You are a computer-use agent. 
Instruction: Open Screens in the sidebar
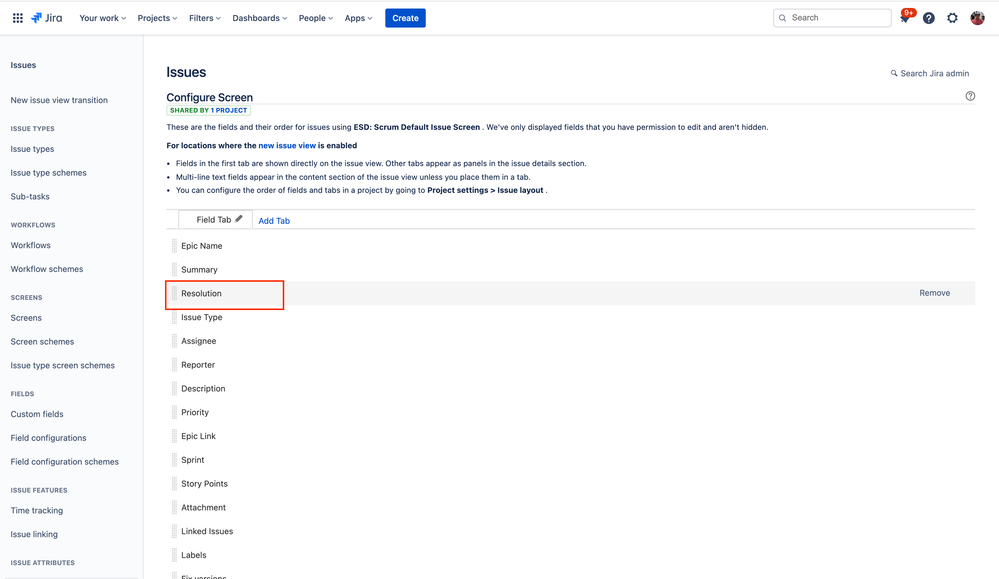26,318
